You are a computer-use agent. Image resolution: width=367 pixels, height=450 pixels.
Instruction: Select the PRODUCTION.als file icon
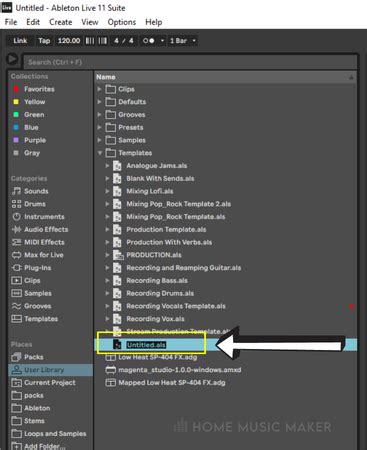(x=118, y=255)
